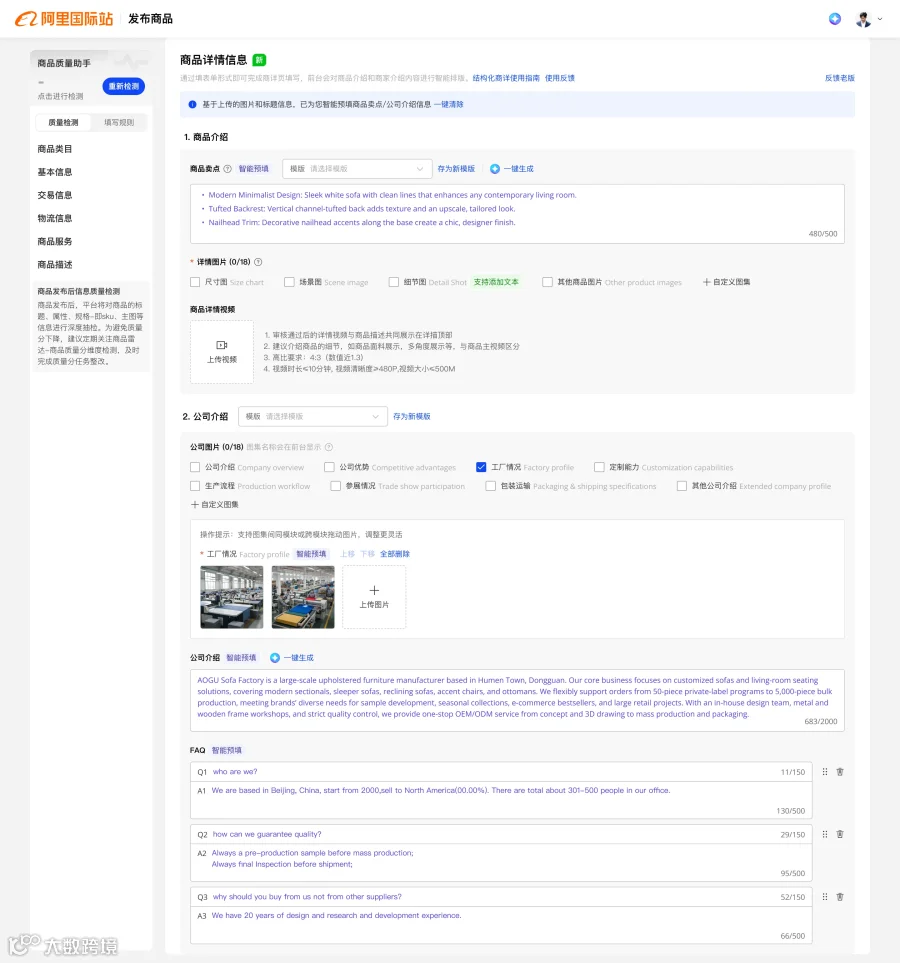This screenshot has width=900, height=963.
Task: Open the 公司介绍 template dropdown
Action: point(313,416)
